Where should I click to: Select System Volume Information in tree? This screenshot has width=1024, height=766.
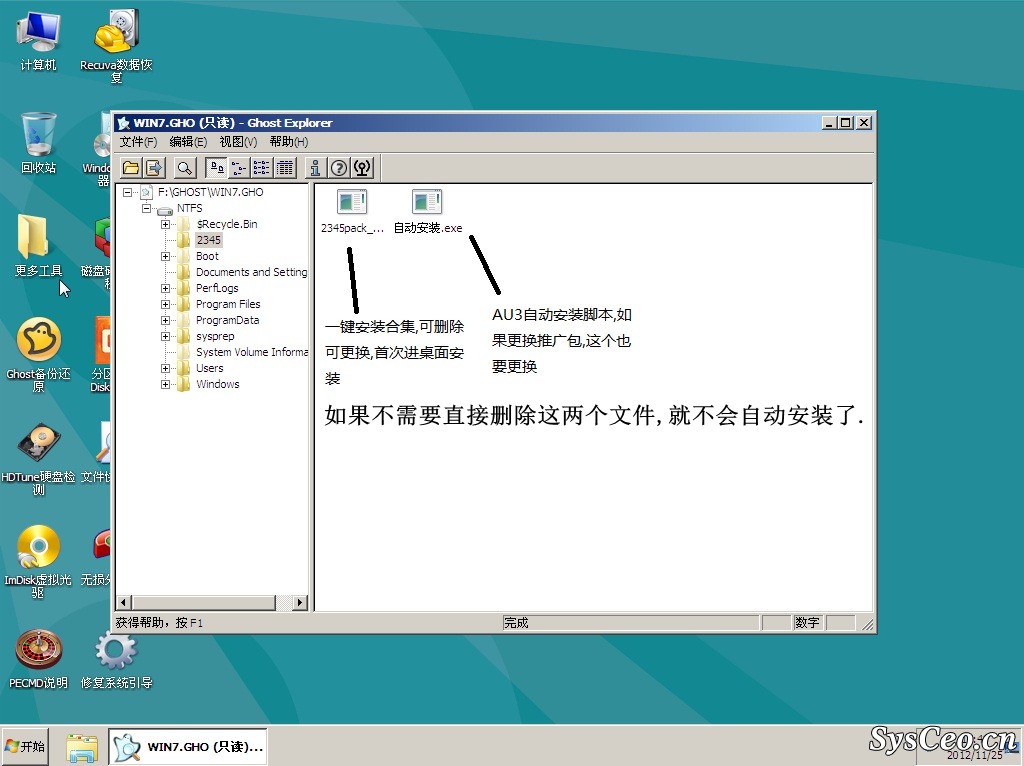tap(251, 352)
